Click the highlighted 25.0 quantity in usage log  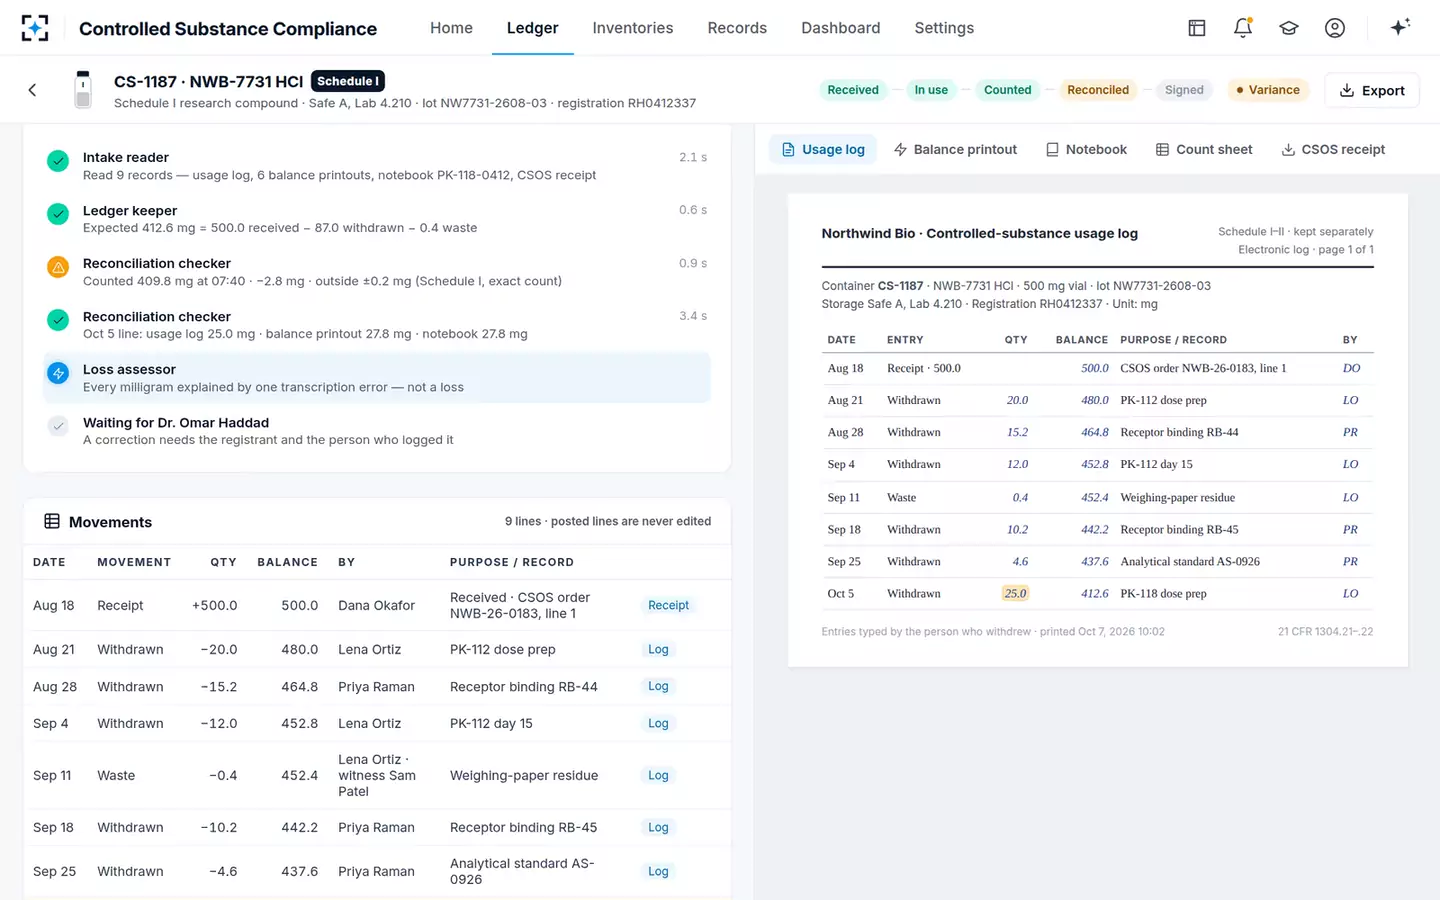pyautogui.click(x=1015, y=593)
